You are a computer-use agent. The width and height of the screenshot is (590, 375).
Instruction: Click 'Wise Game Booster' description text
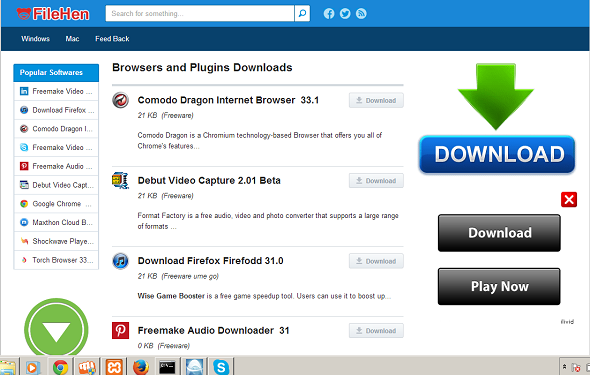coord(264,296)
